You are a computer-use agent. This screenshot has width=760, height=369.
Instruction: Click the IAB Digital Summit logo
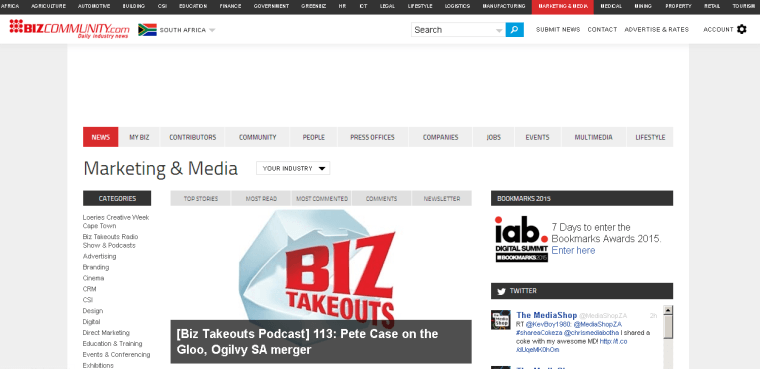coord(521,239)
